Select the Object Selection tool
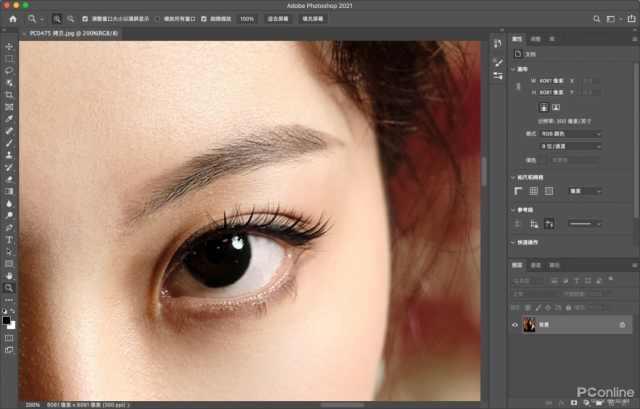The image size is (640, 409). pos(9,83)
